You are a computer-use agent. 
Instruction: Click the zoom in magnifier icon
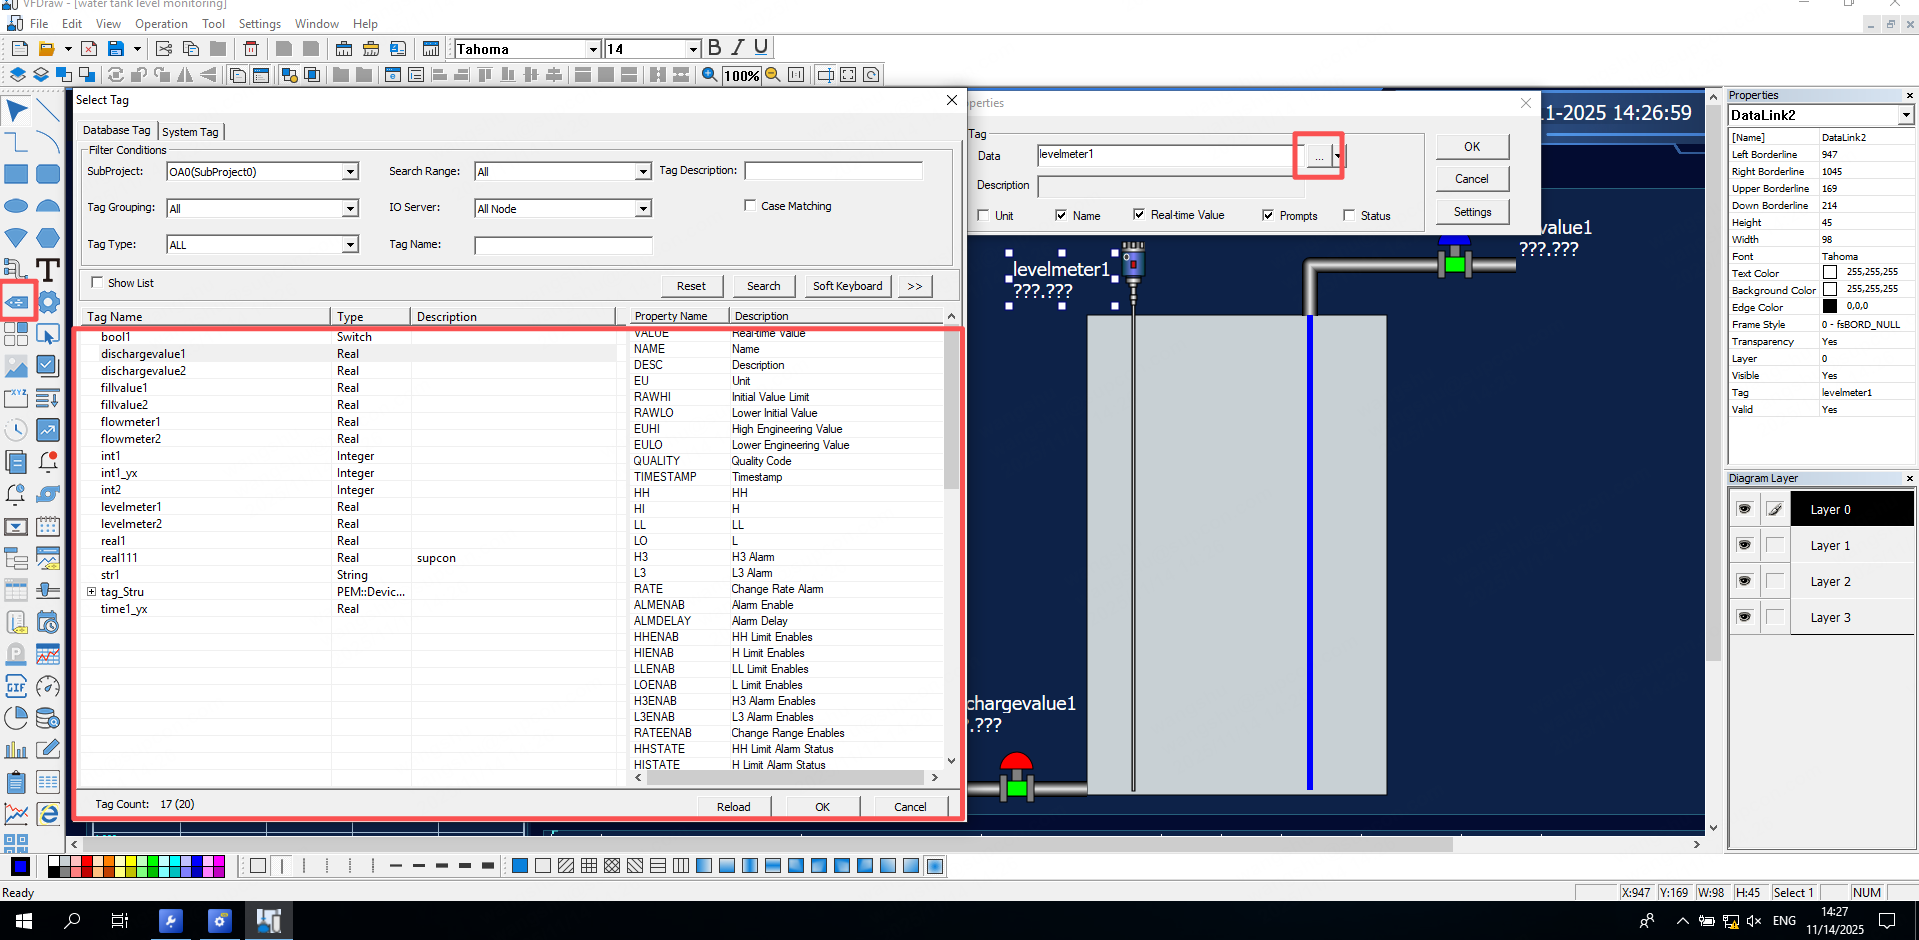(x=709, y=75)
